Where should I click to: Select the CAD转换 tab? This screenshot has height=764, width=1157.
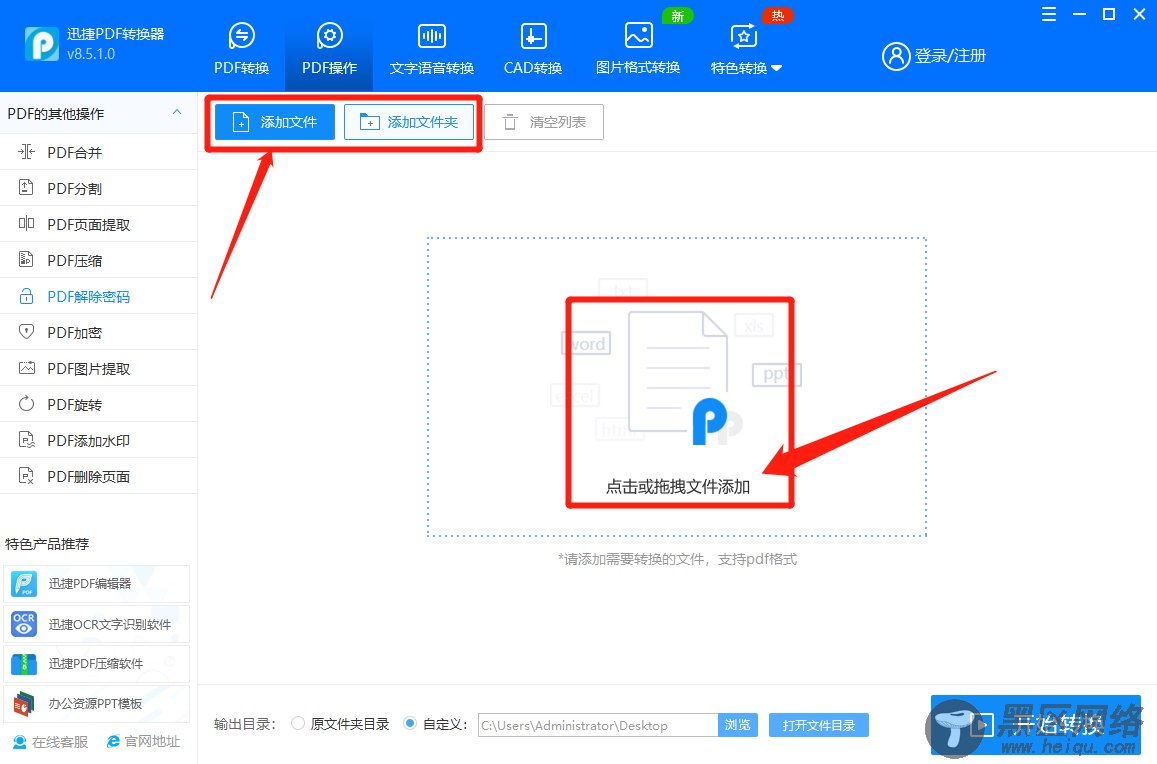533,49
